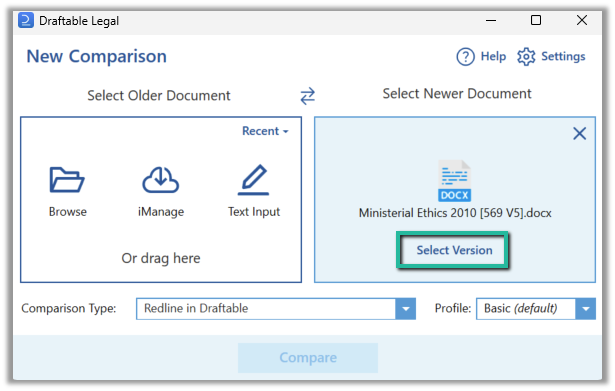Minimize the Draftable Legal window
The image size is (615, 391).
[491, 20]
